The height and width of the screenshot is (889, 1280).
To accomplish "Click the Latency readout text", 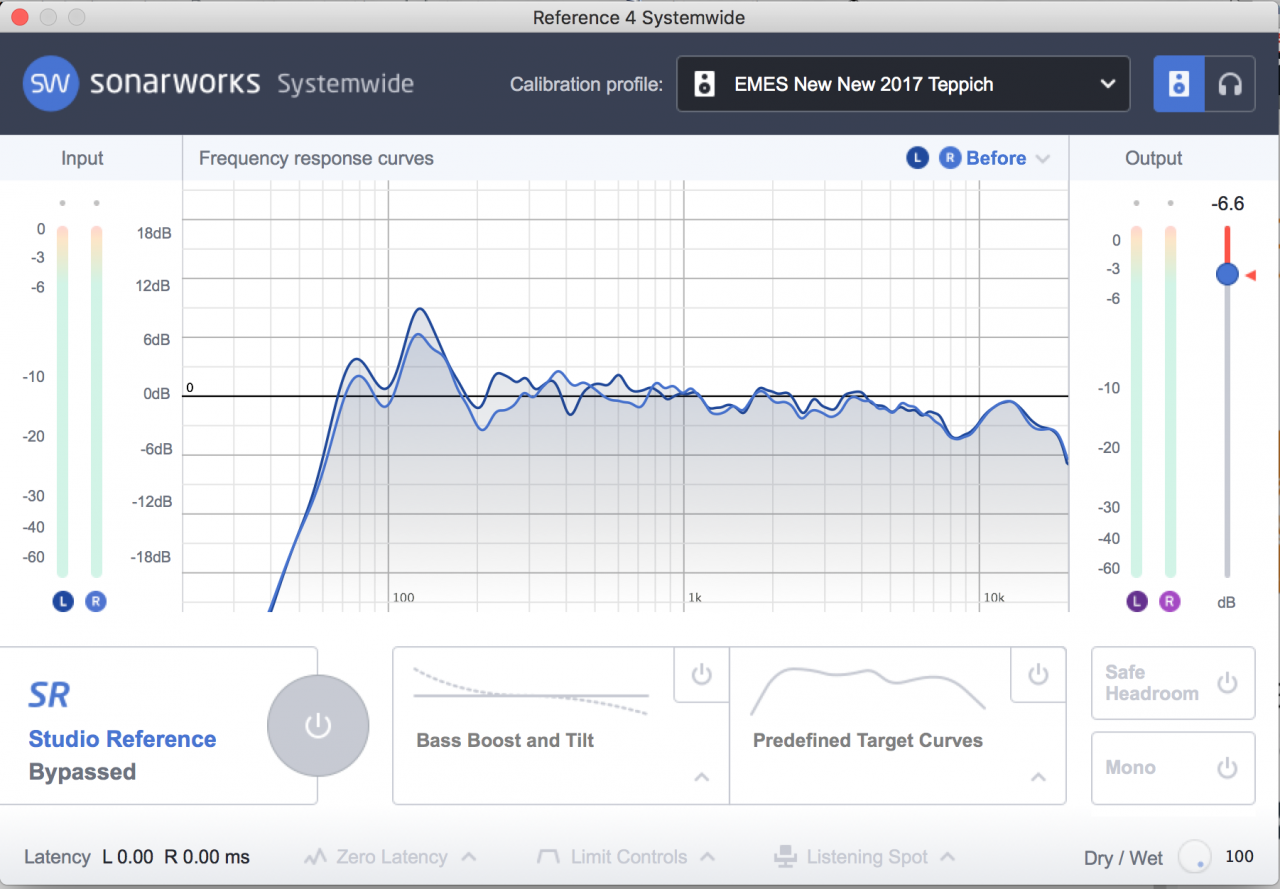I will (x=137, y=857).
